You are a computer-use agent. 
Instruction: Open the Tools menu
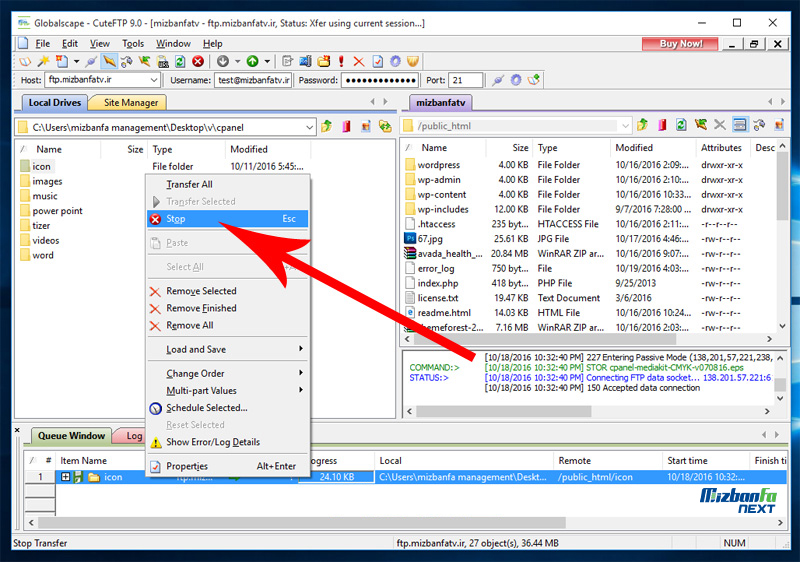point(133,44)
